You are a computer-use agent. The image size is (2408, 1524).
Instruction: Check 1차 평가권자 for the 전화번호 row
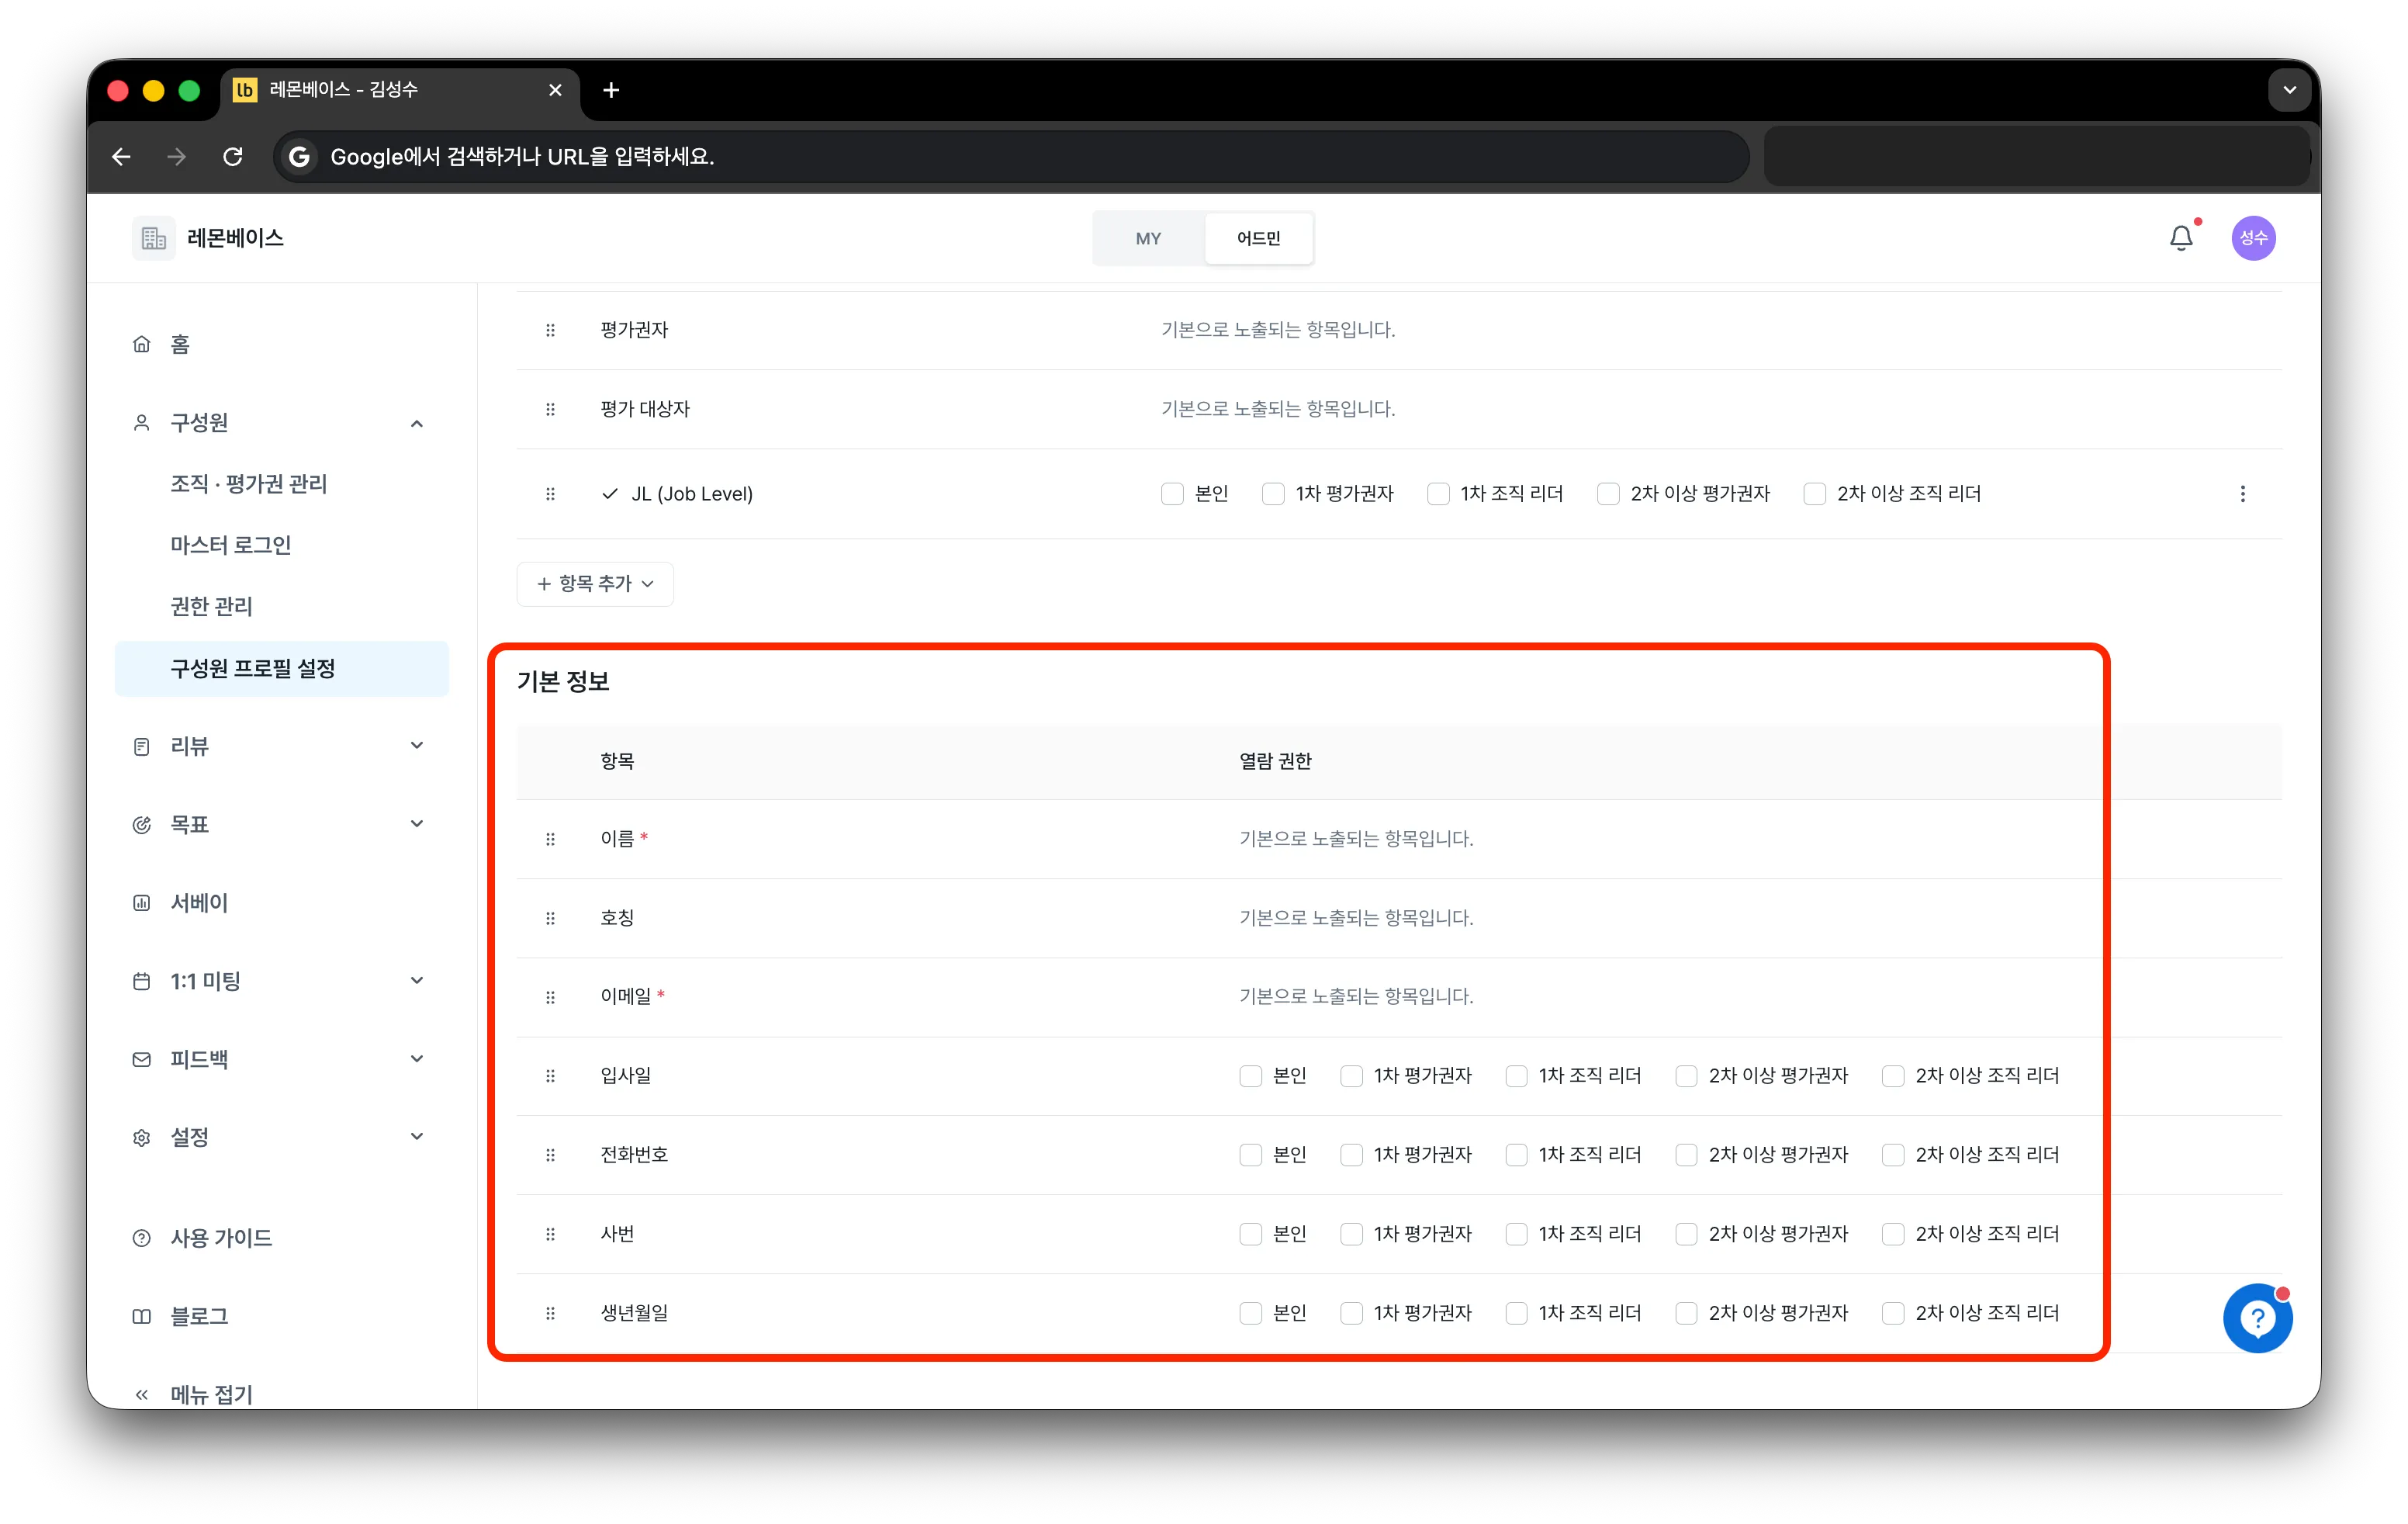[1351, 1155]
